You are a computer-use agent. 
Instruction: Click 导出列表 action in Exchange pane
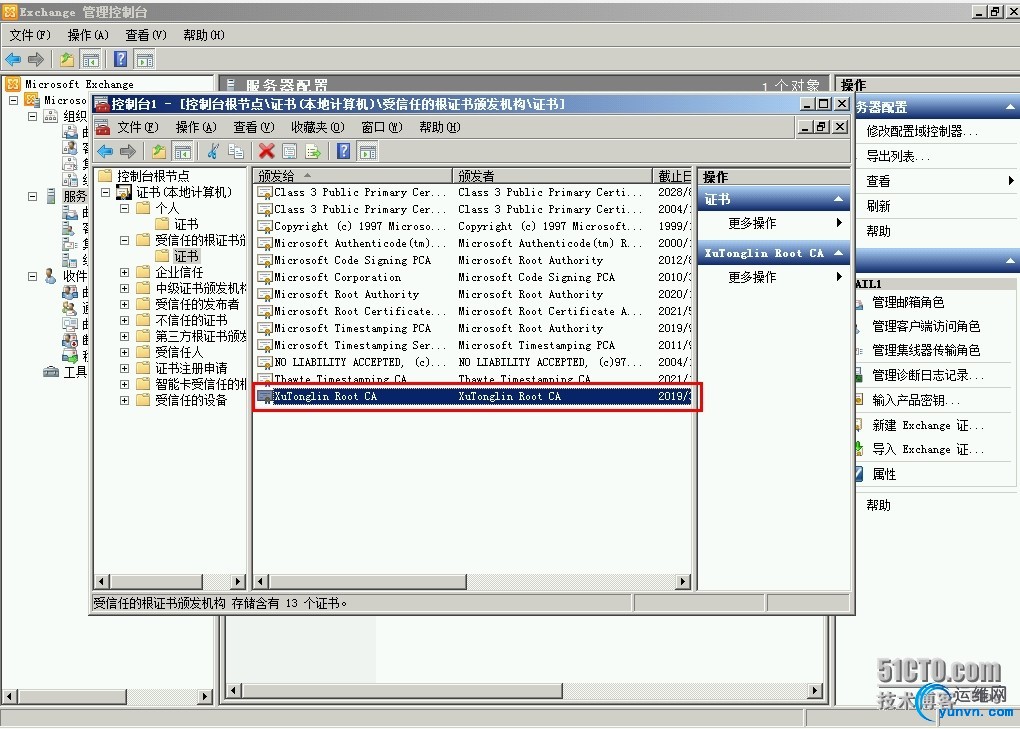pyautogui.click(x=898, y=156)
